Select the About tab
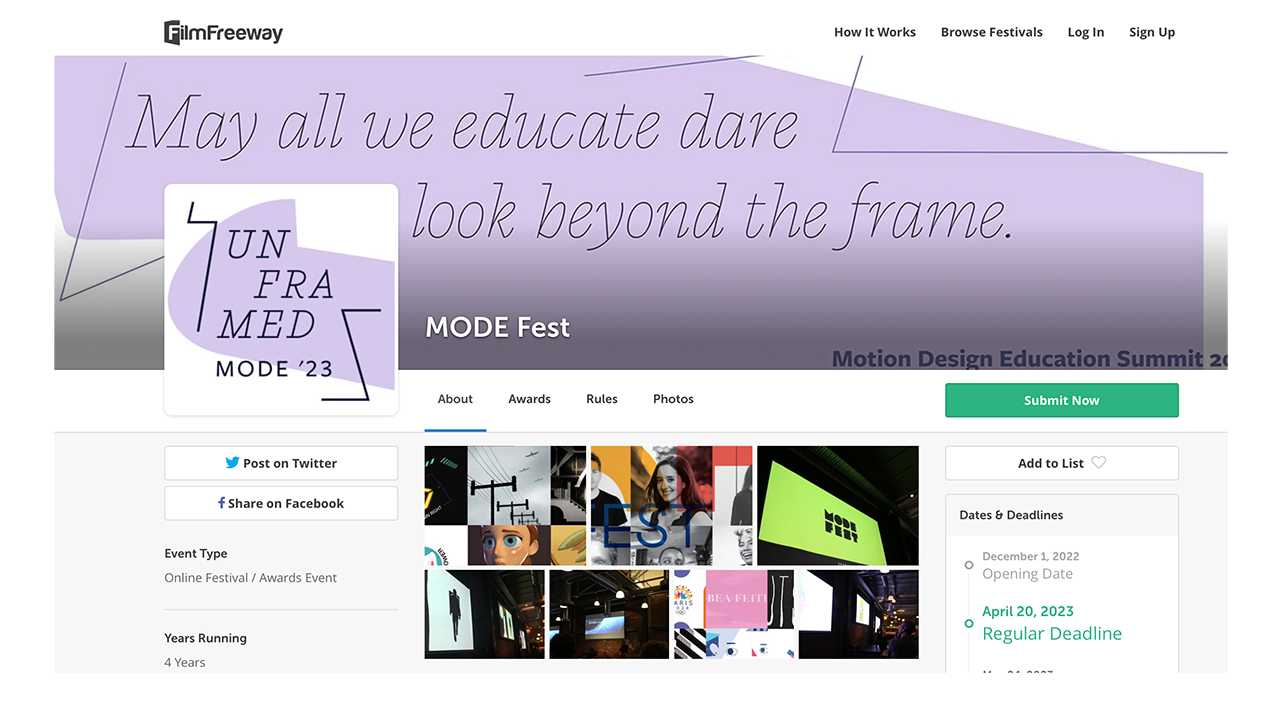The image size is (1280, 720). (x=455, y=399)
